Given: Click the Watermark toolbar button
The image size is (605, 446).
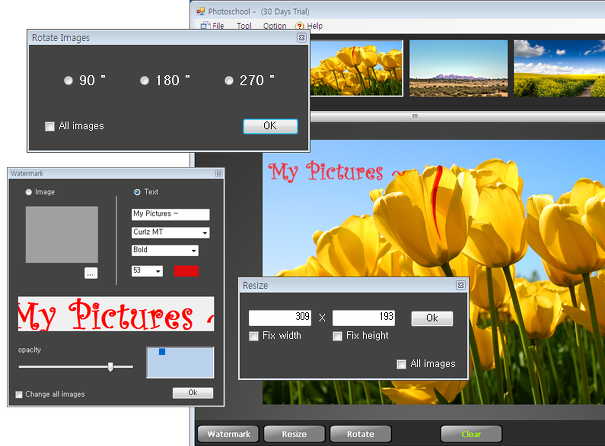Looking at the screenshot, I should point(229,434).
